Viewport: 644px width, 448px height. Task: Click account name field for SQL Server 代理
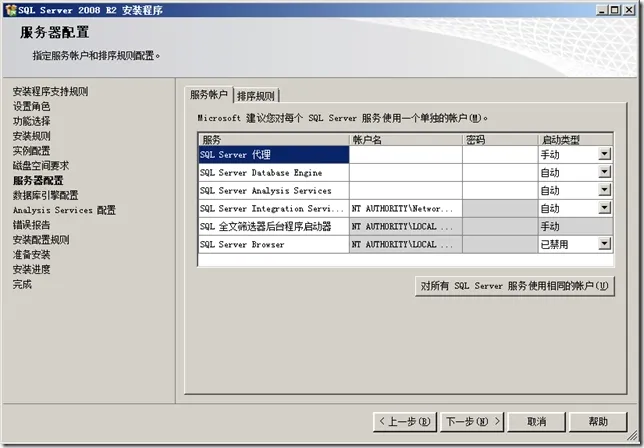[x=406, y=155]
